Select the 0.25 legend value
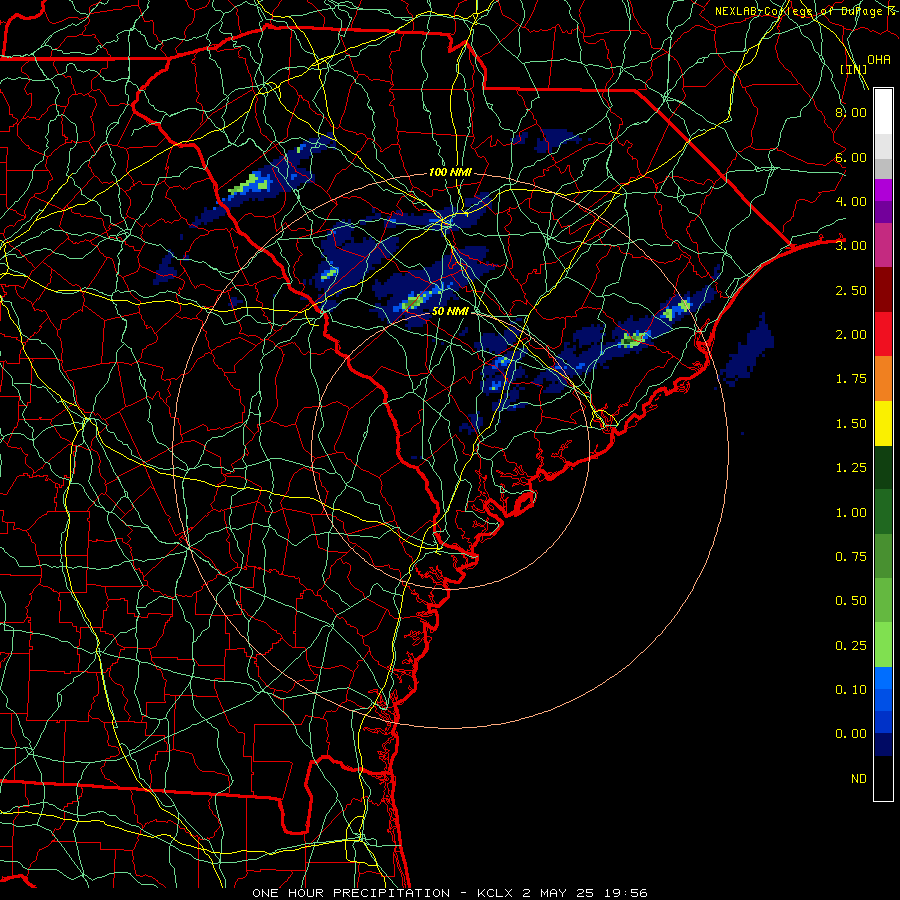This screenshot has height=900, width=900. 851,646
